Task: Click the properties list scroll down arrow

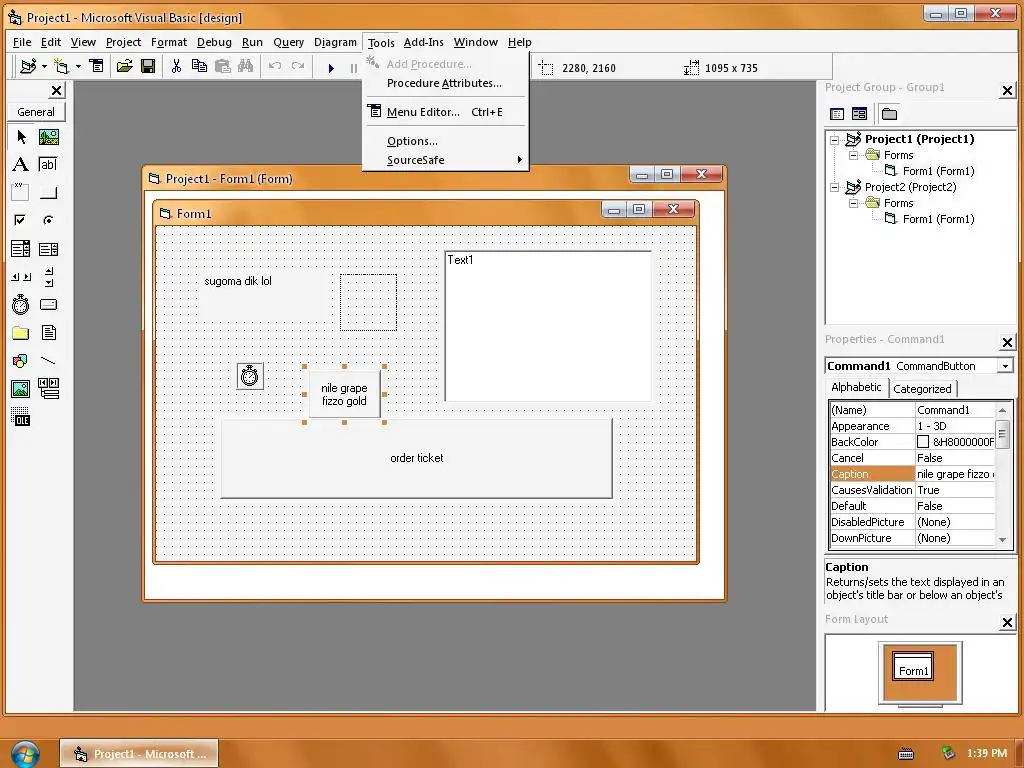Action: coord(1002,539)
